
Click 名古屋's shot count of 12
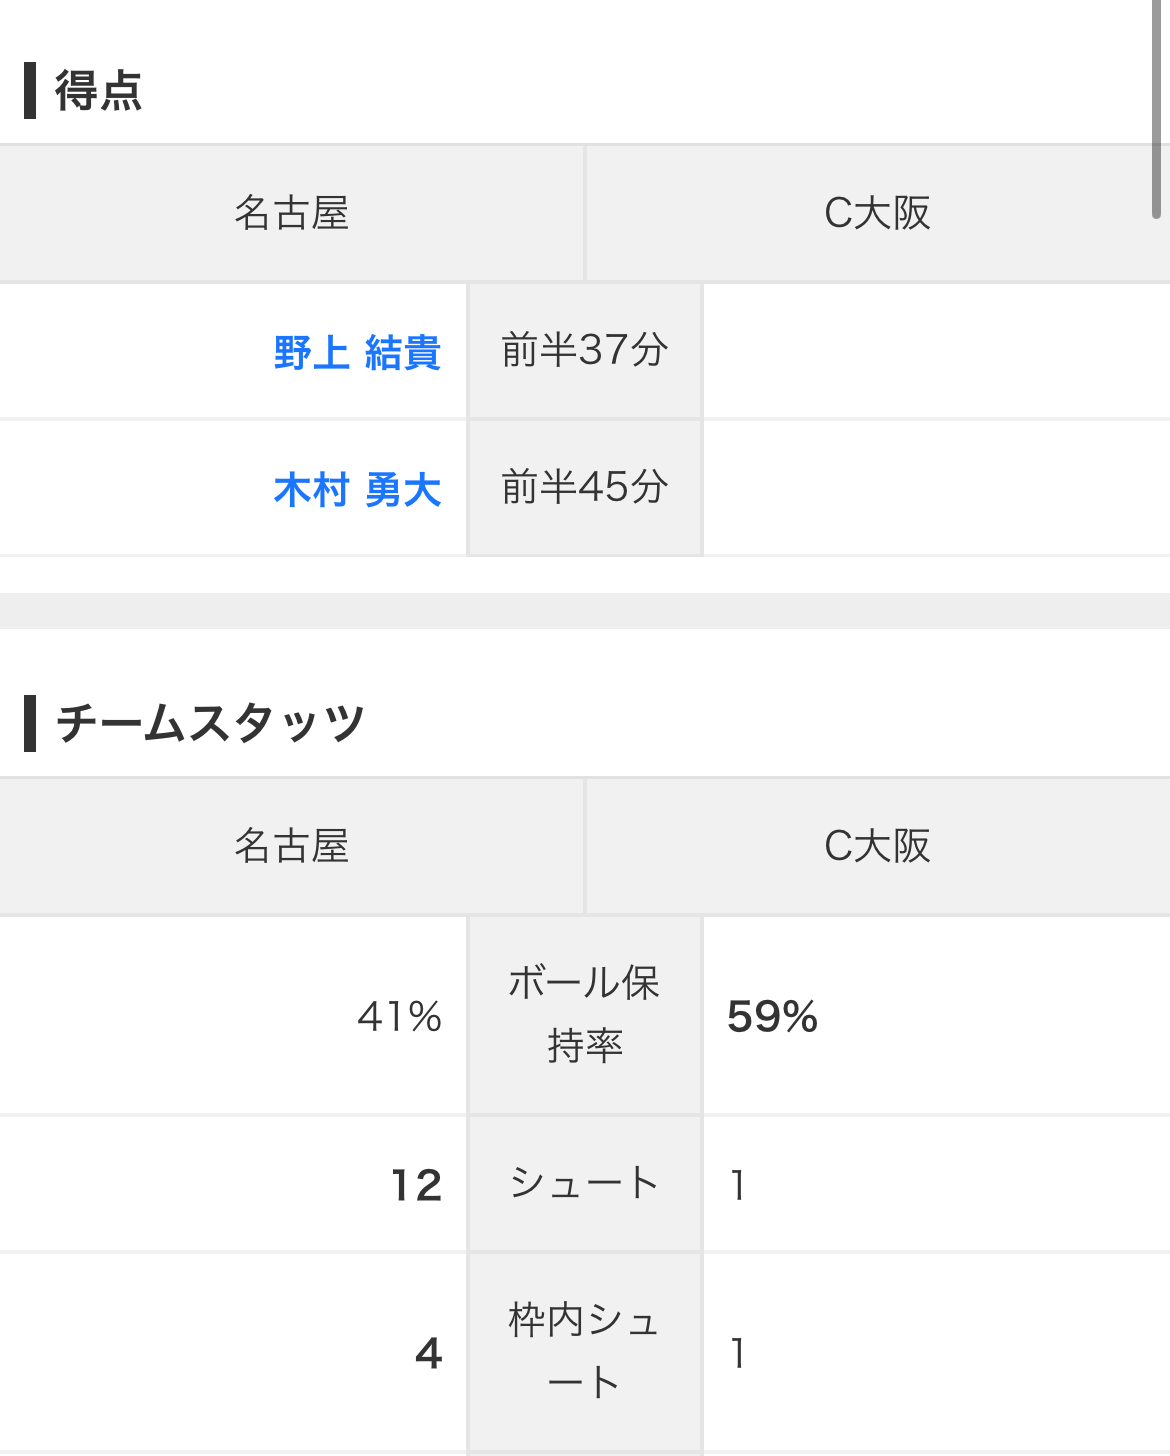pos(416,1186)
